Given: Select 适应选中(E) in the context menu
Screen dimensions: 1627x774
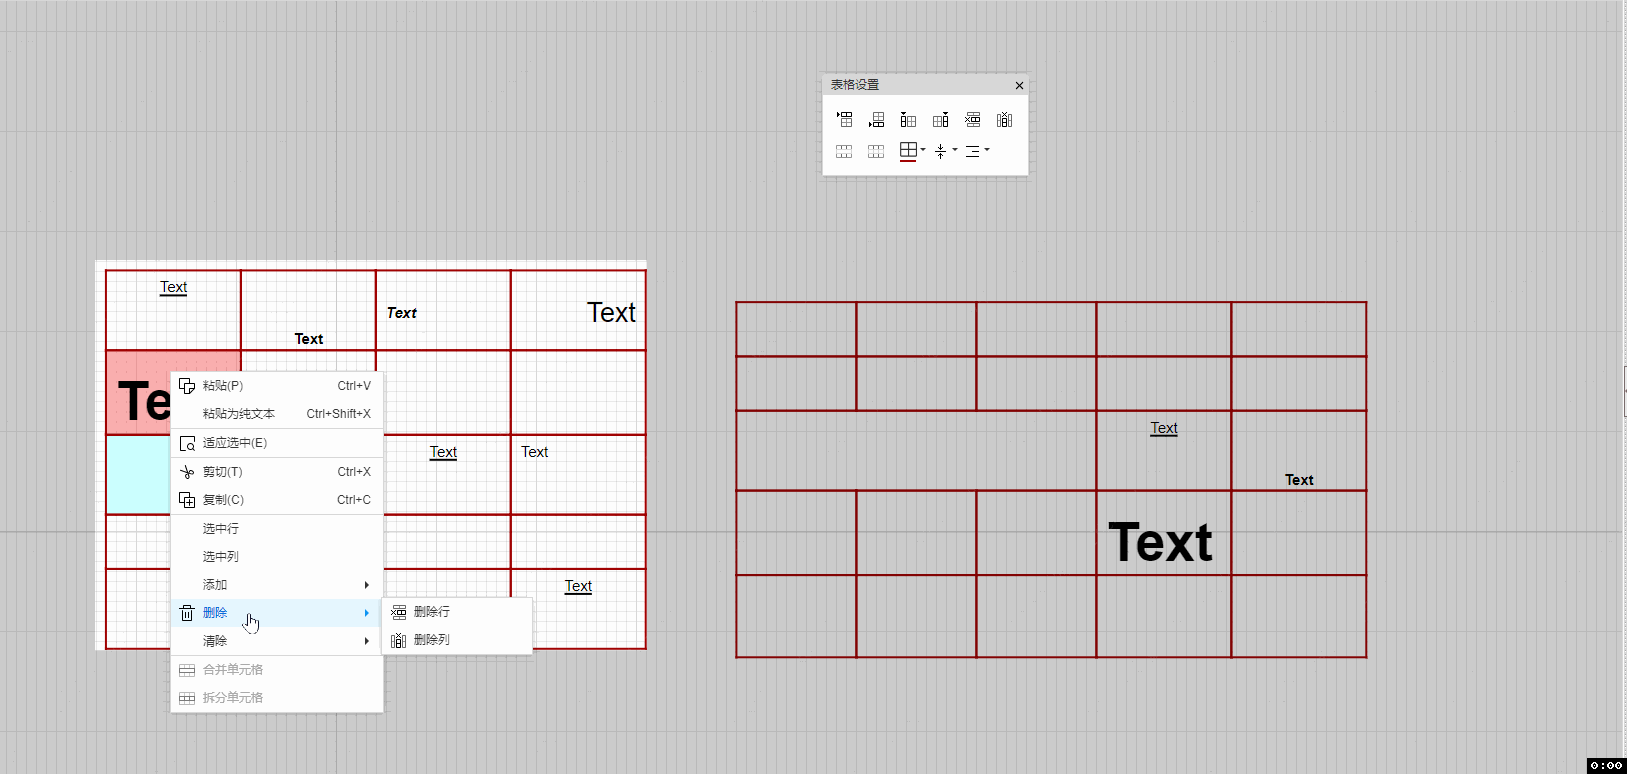Looking at the screenshot, I should click(x=277, y=443).
